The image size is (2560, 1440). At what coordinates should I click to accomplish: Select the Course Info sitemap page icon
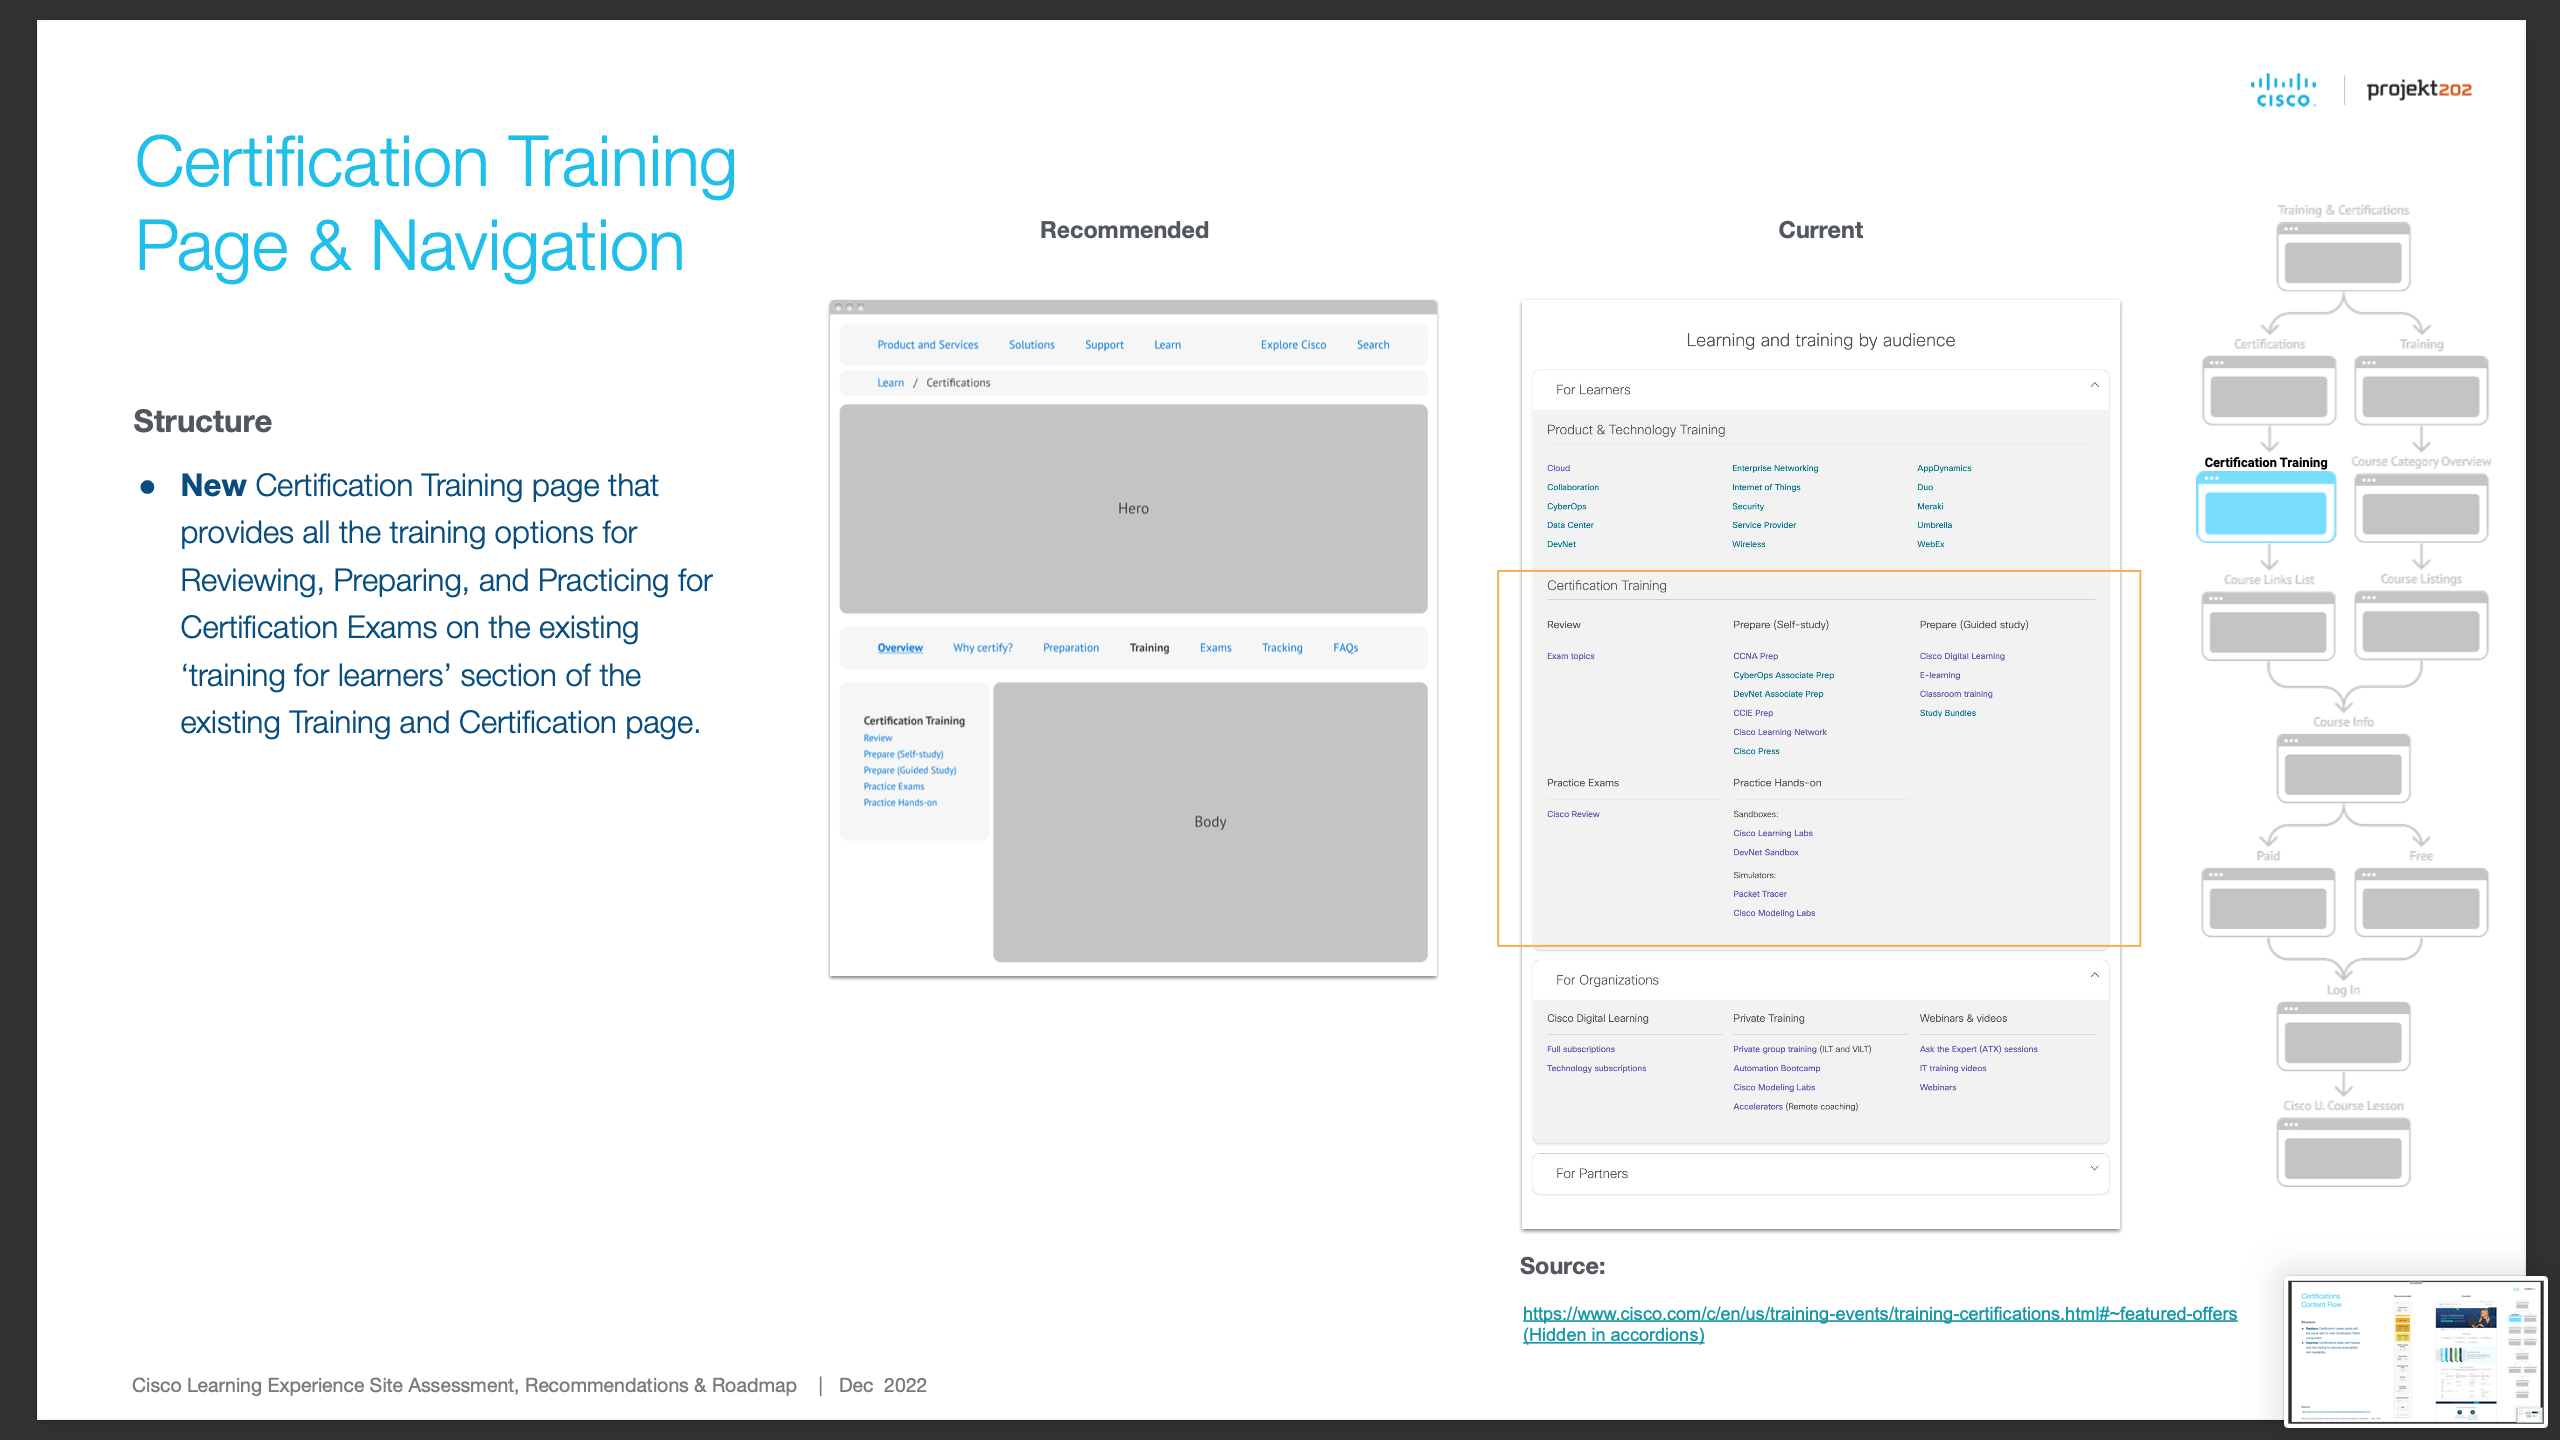coord(2343,768)
